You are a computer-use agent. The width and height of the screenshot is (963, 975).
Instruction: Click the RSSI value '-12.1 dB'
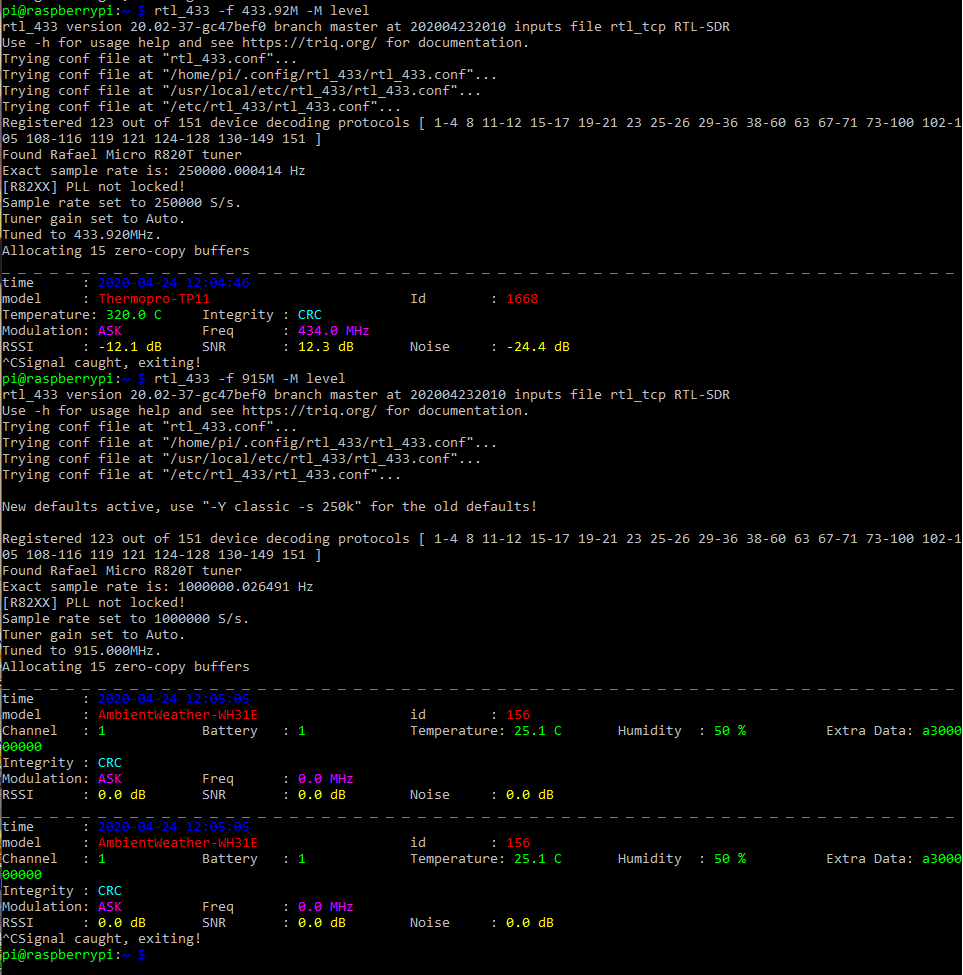pos(130,347)
